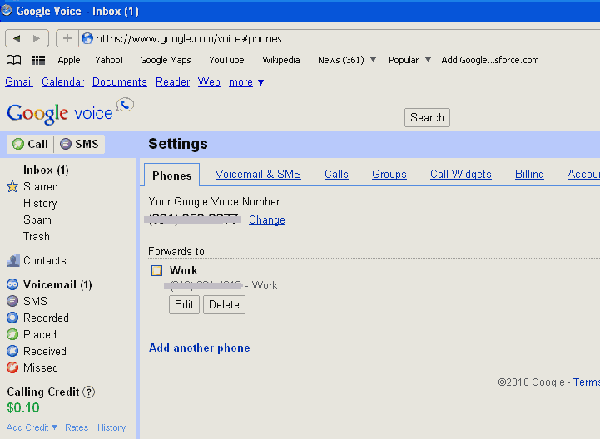Screen dimensions: 600x439
Task: Click the Contacts person icon
Action: point(13,261)
